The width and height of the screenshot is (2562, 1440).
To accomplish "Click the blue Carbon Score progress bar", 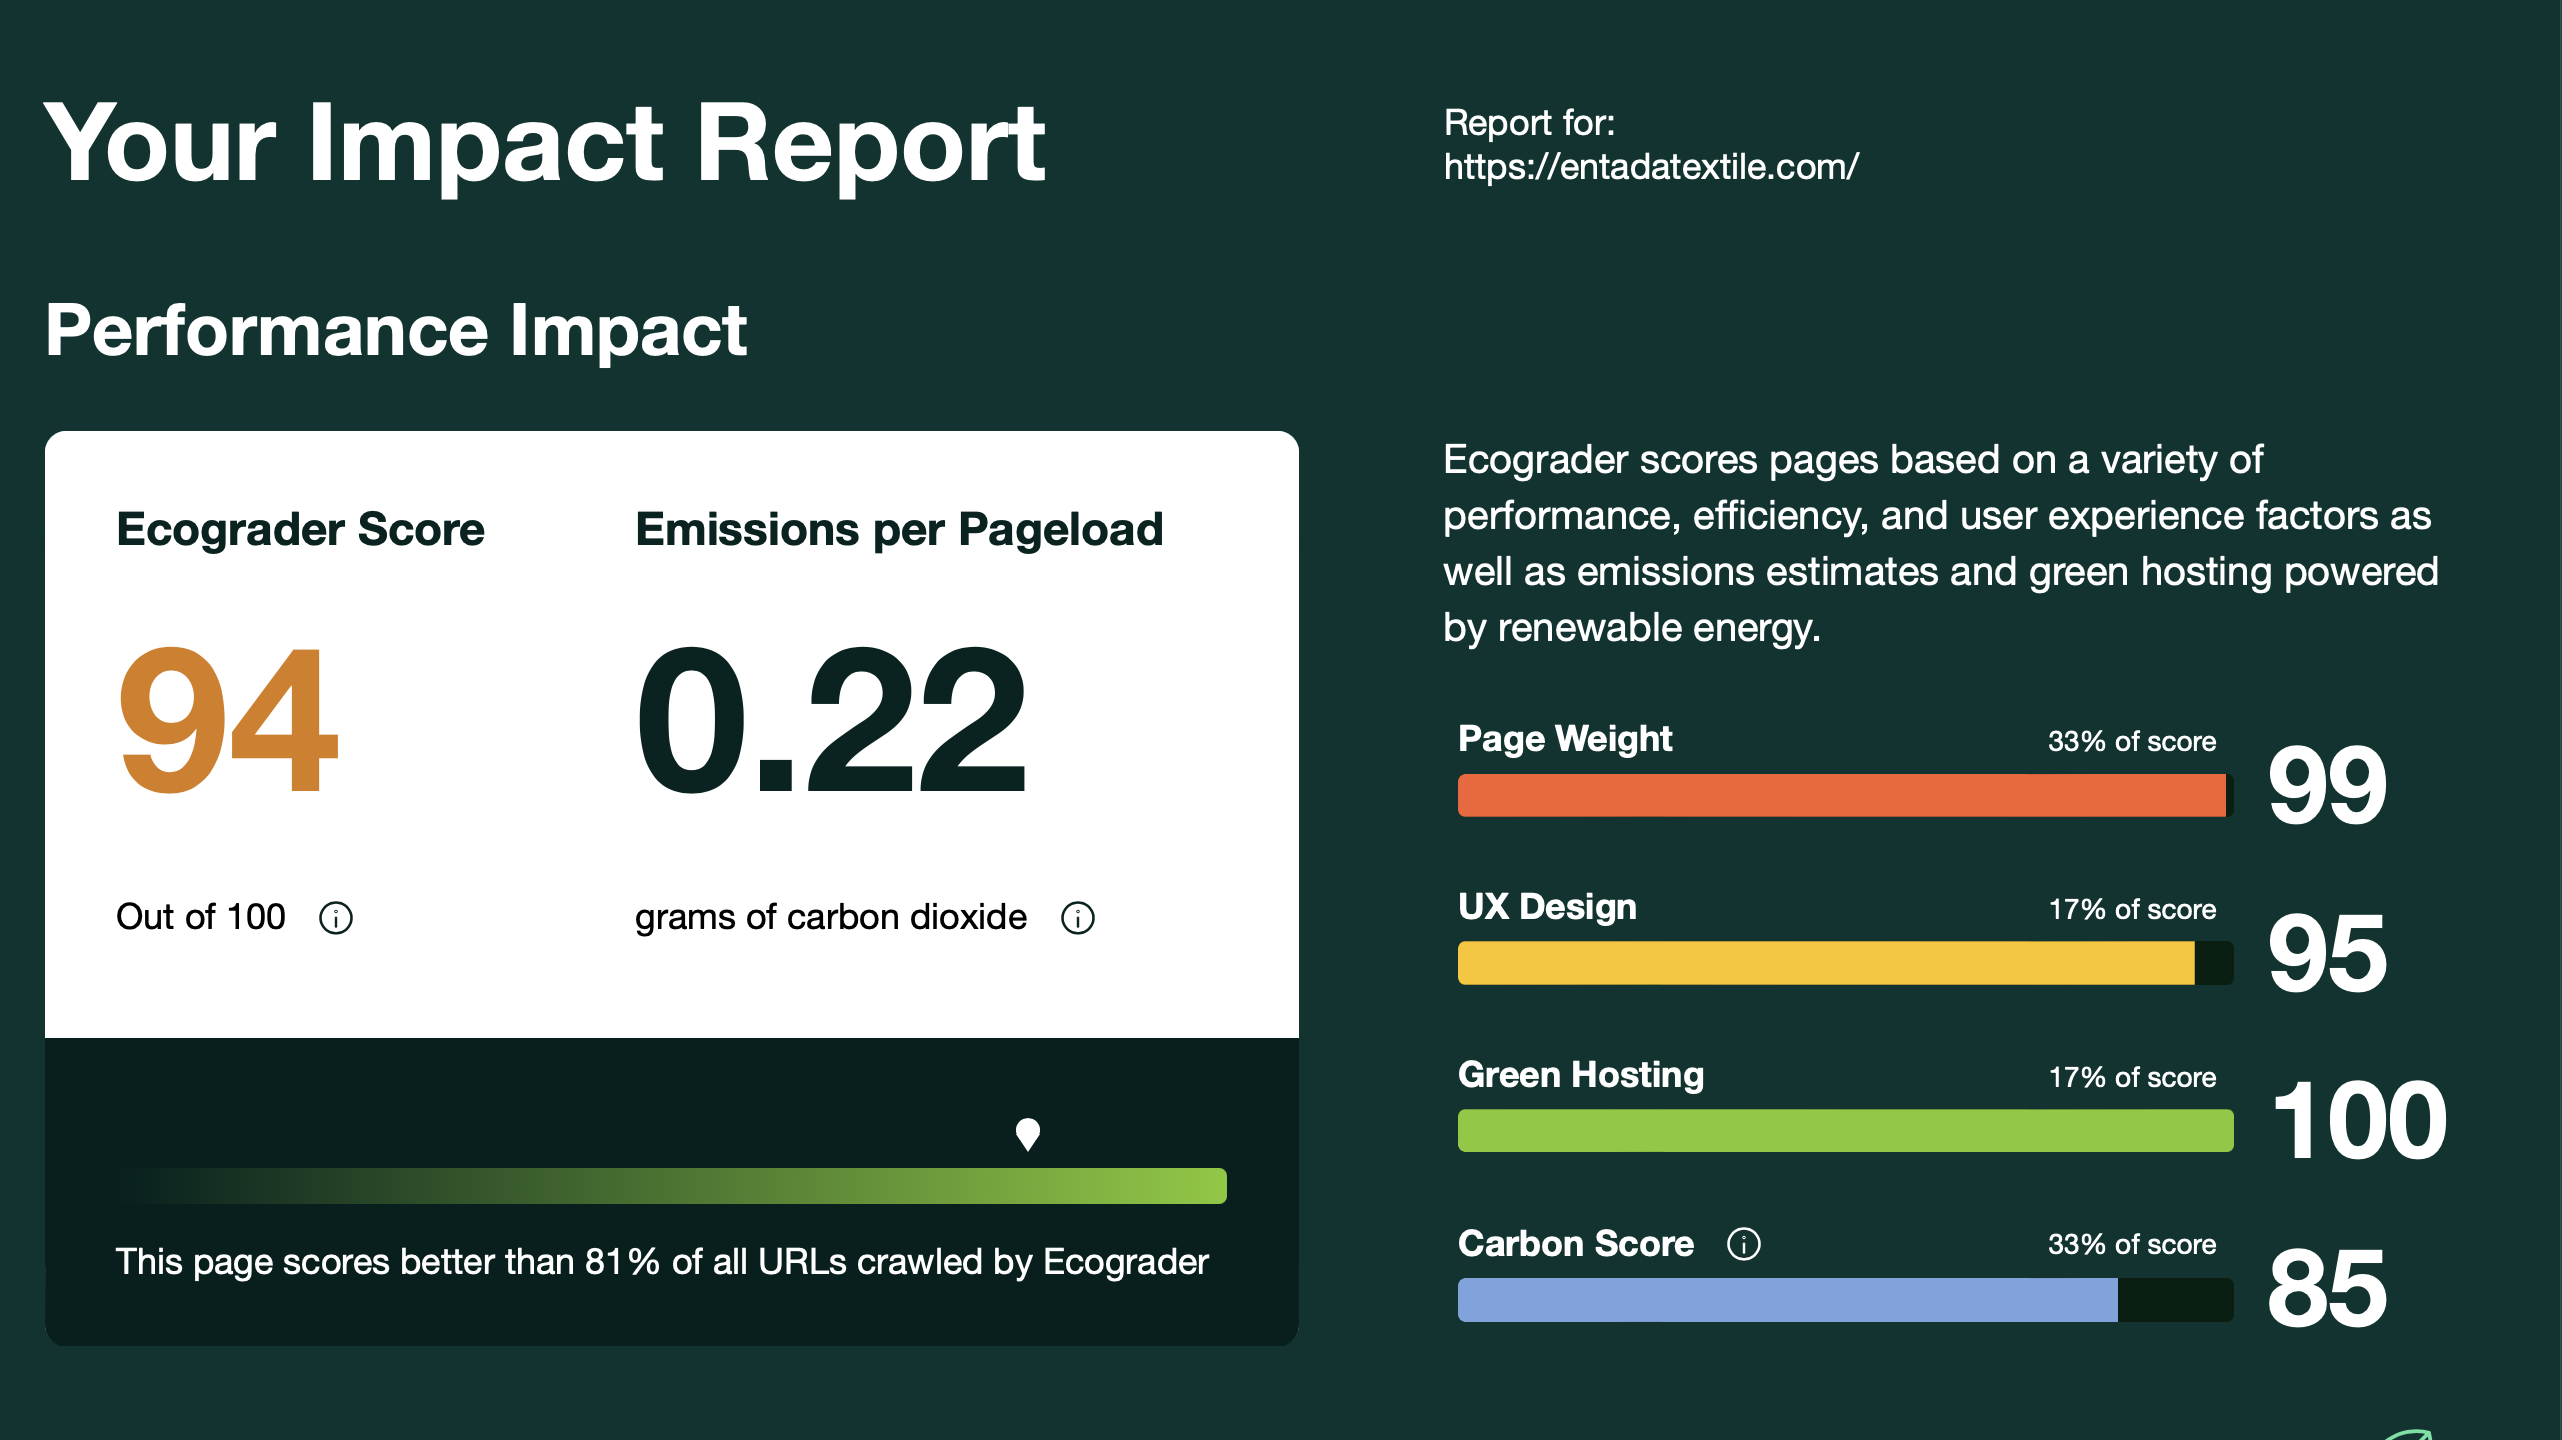I will click(1845, 1300).
